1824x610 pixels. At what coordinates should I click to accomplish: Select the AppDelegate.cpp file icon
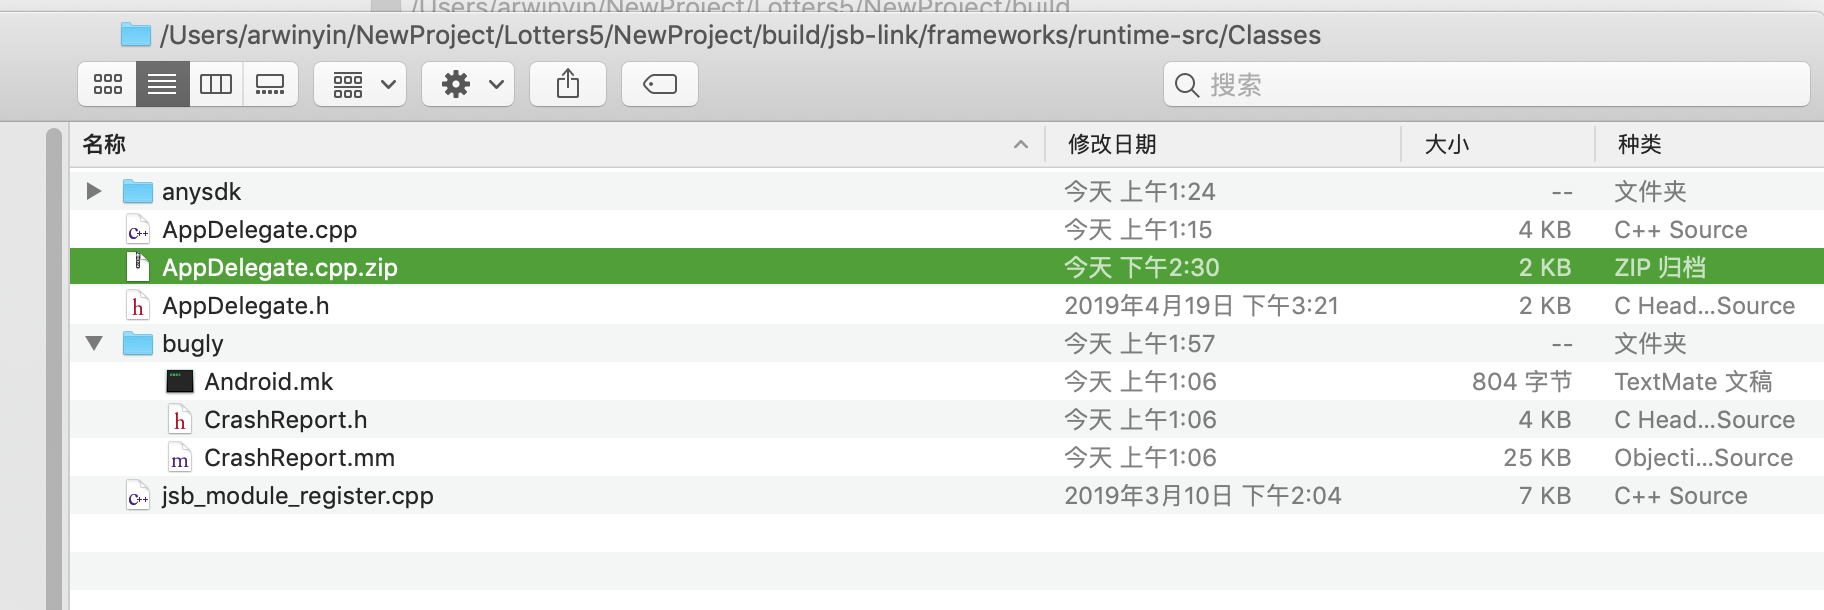(138, 230)
